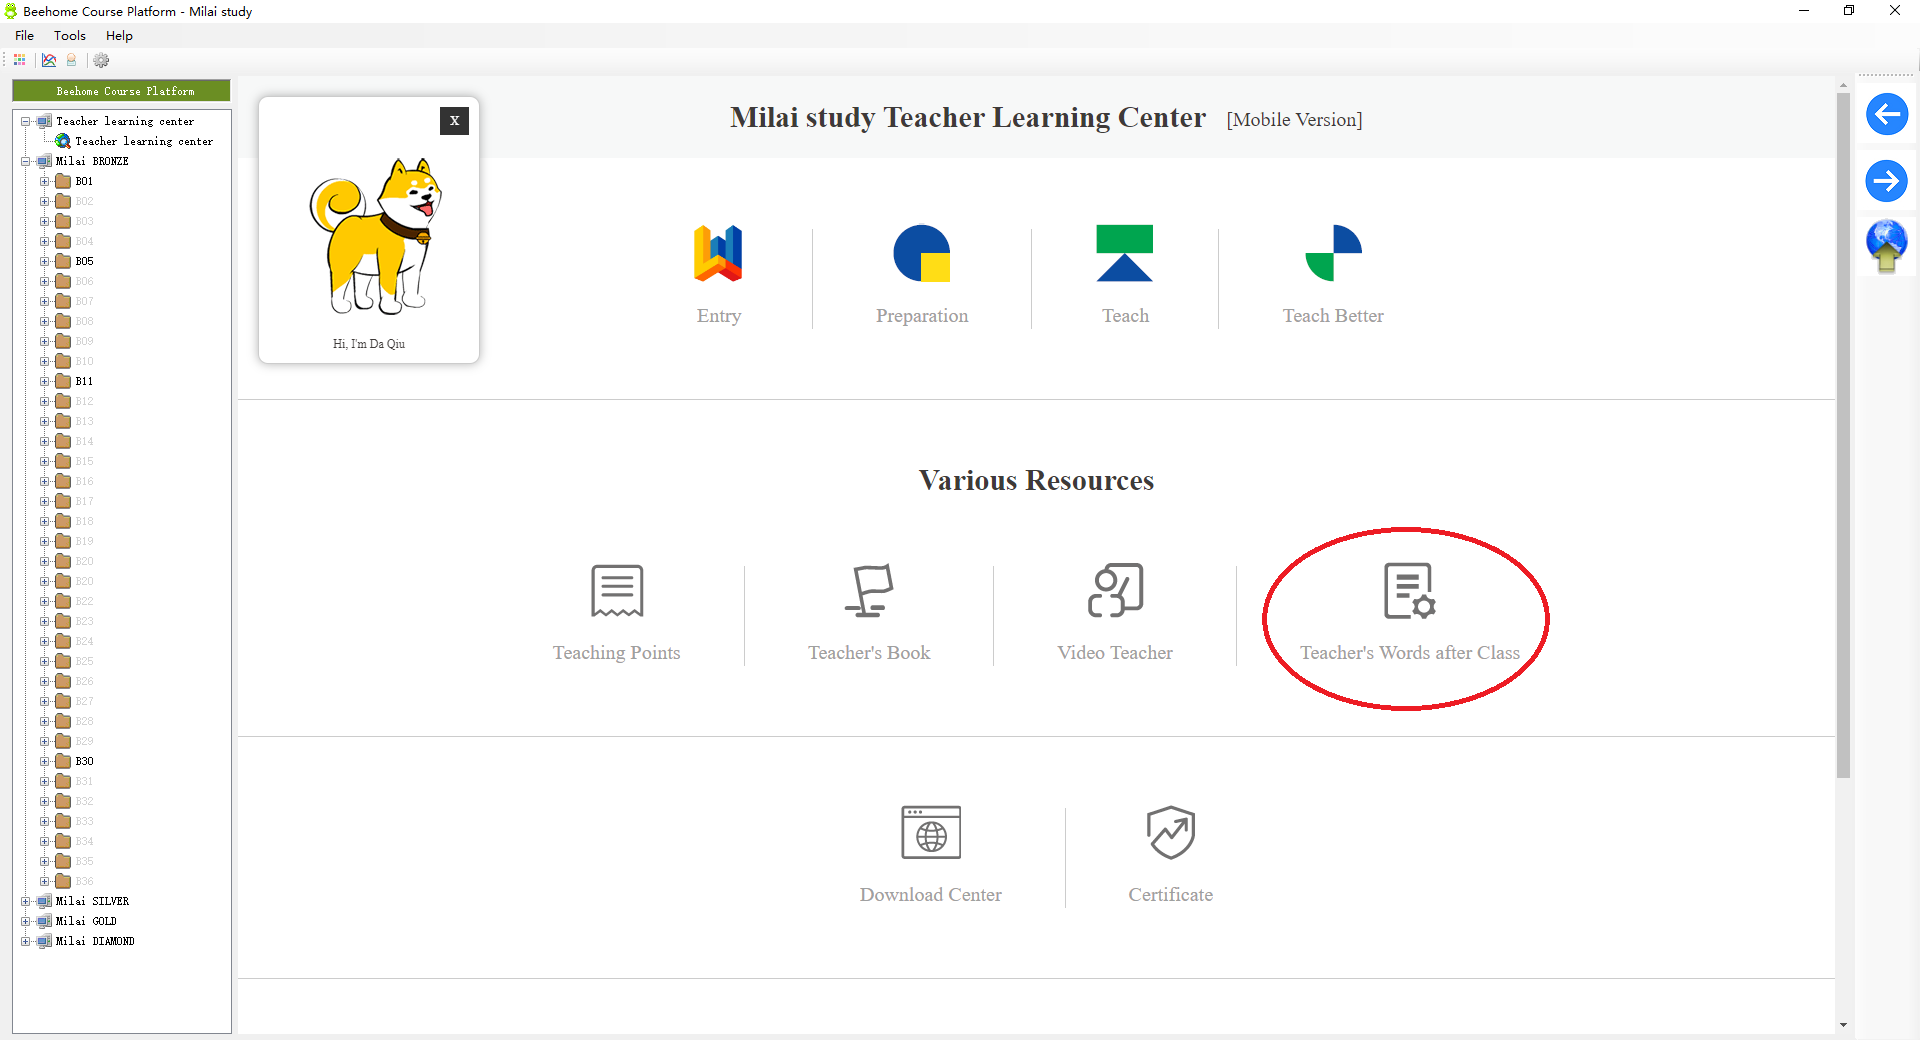Click the Certificate icon

tap(1170, 833)
